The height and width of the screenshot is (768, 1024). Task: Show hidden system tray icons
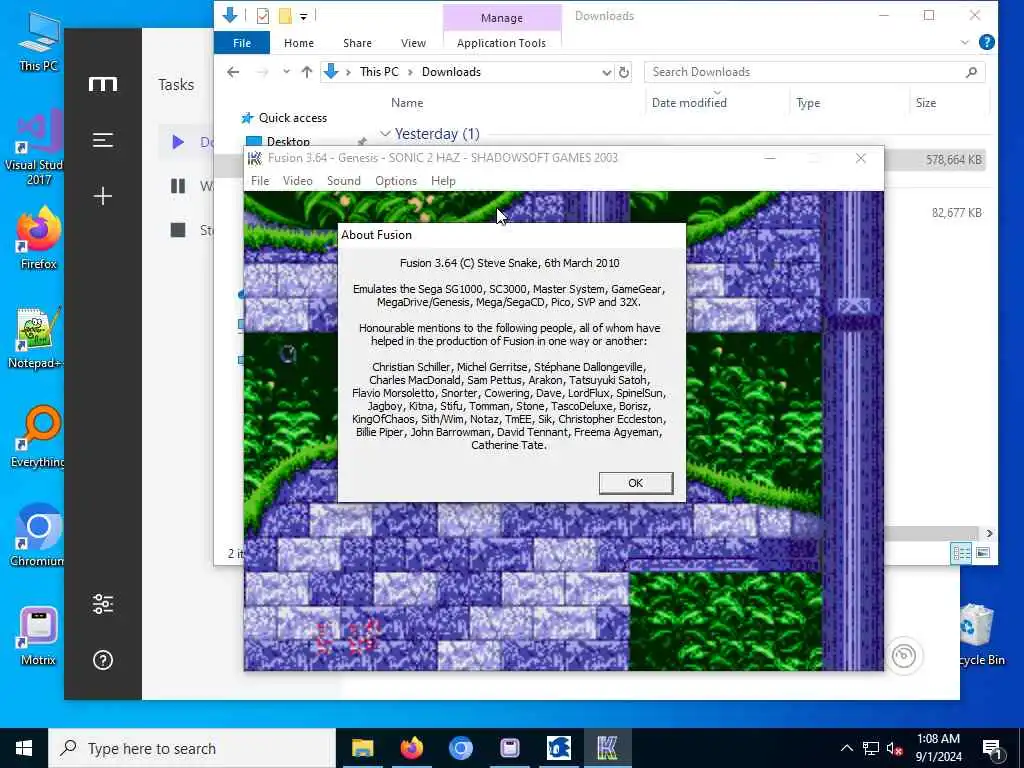coord(846,748)
